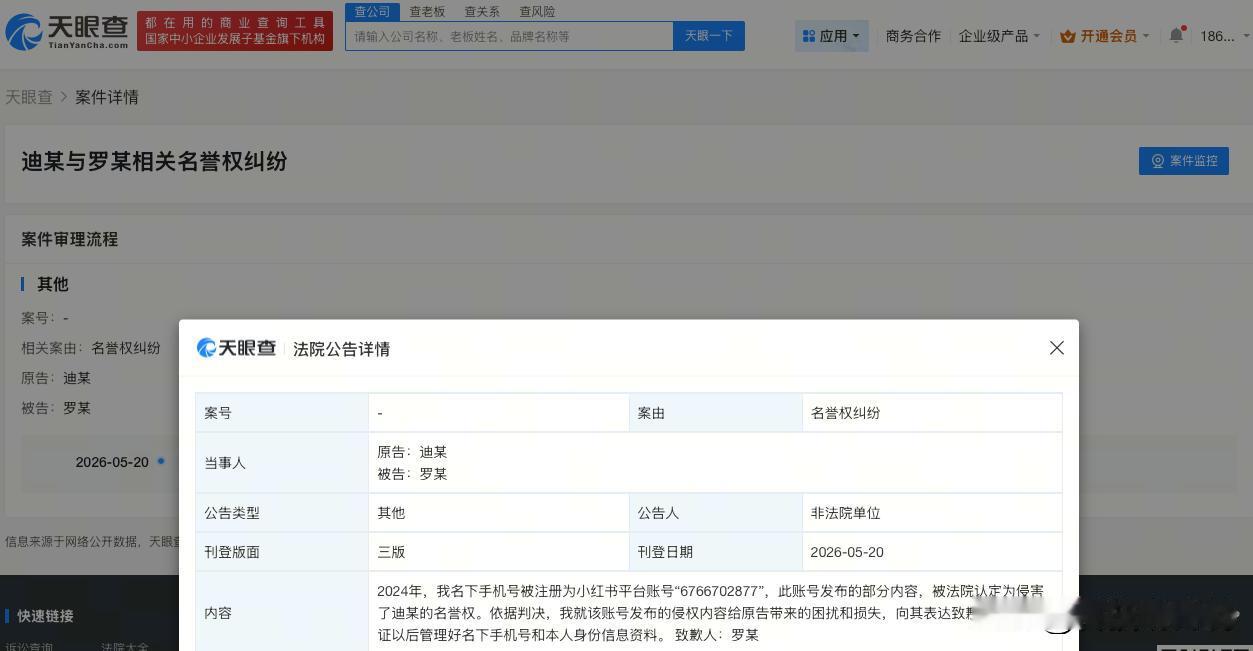Click the 快速链接 footer heading
1253x651 pixels.
pyautogui.click(x=45, y=616)
